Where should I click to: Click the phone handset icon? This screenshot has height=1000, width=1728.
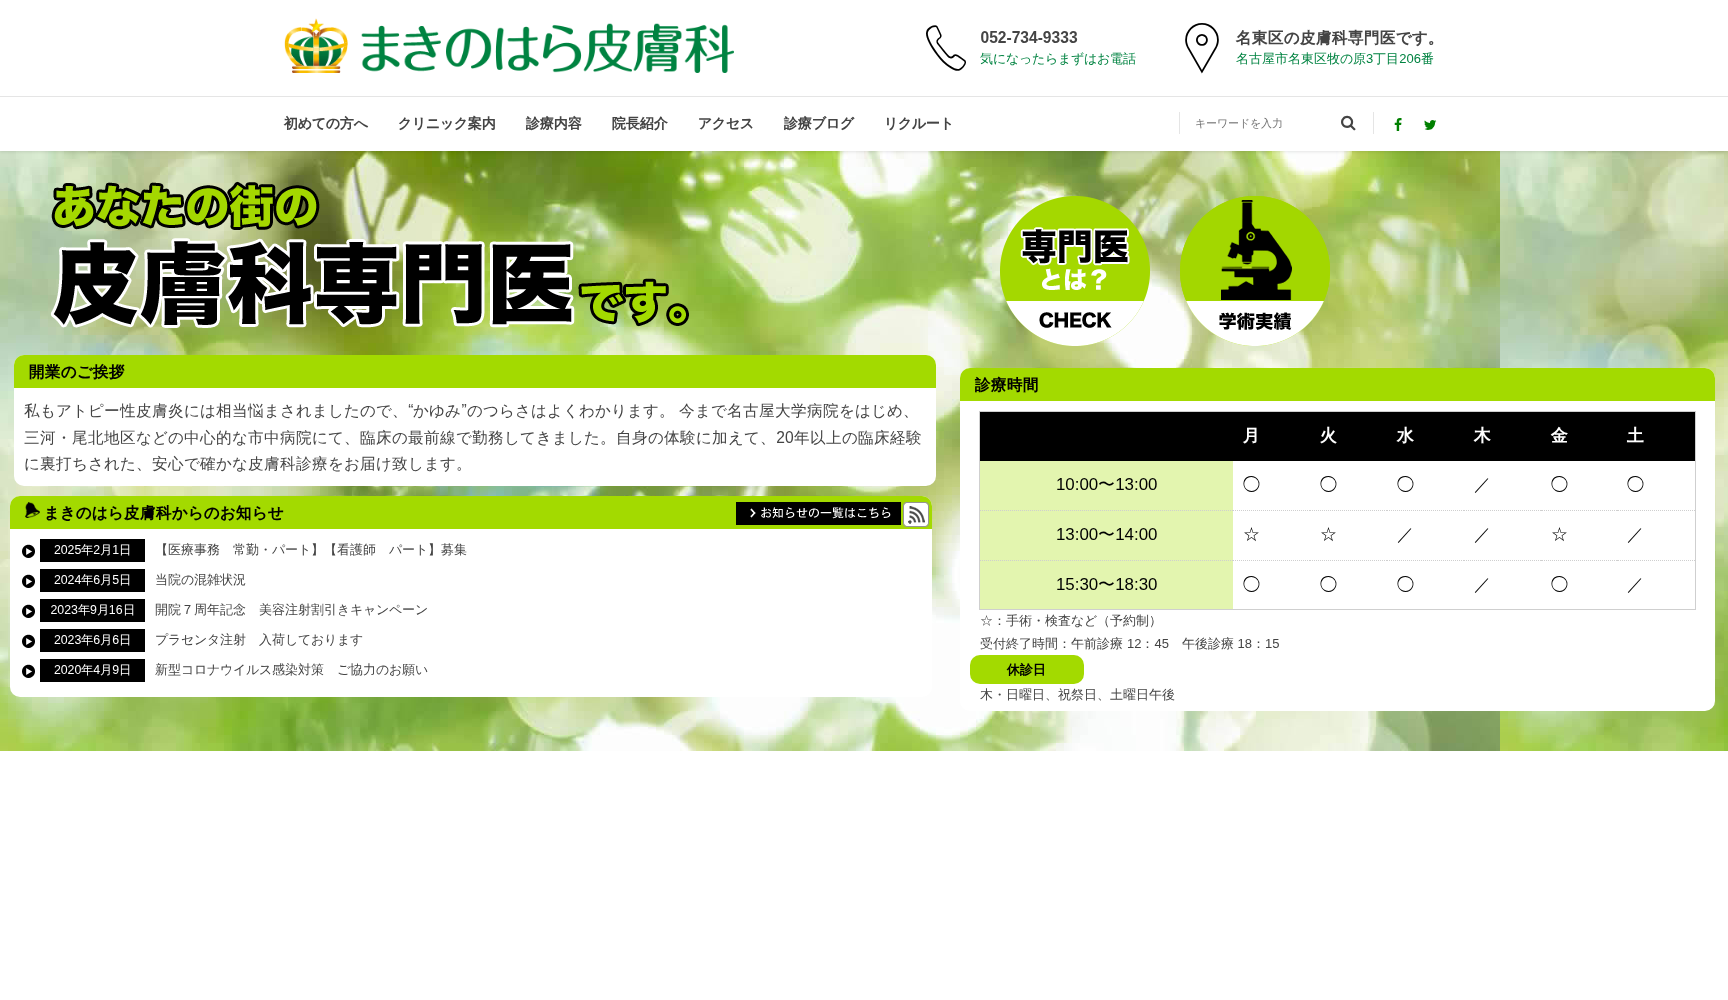click(945, 48)
